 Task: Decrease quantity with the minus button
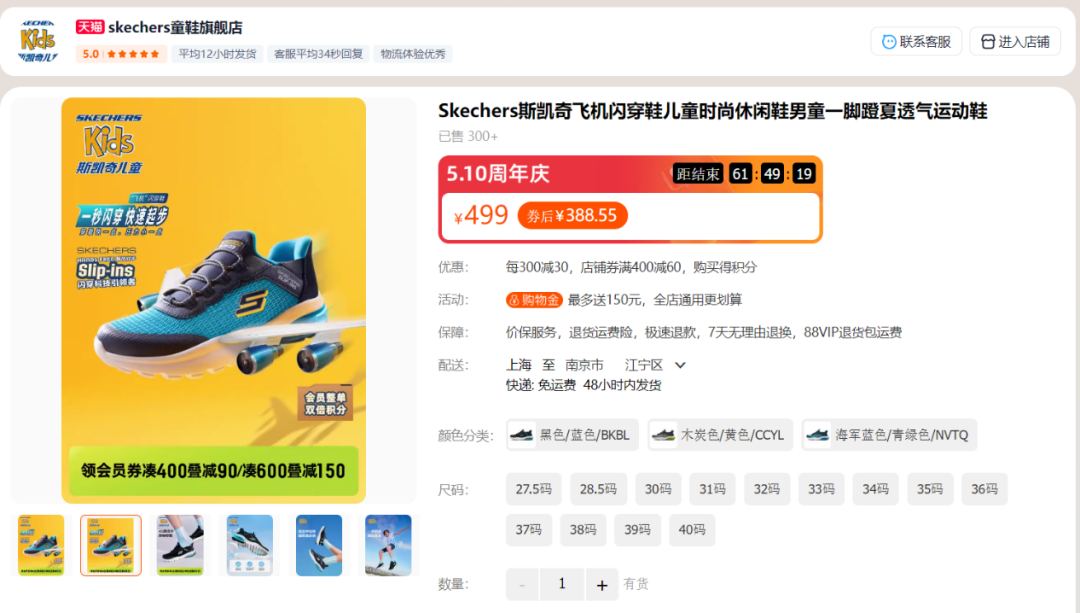[522, 585]
